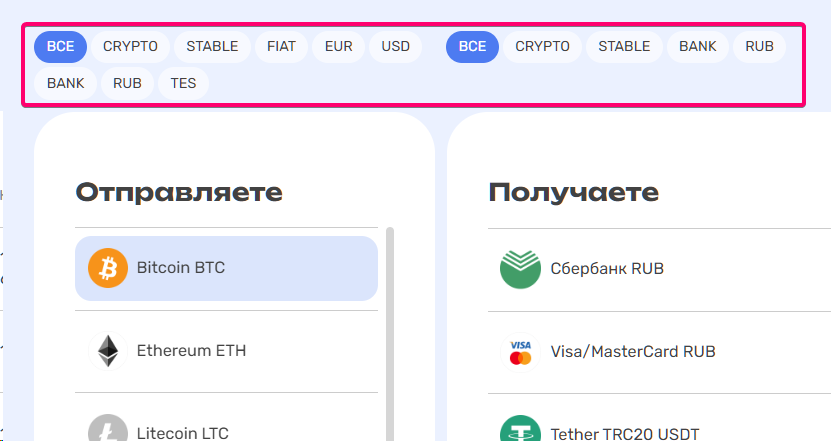This screenshot has height=441, width=831.
Task: Click the Visa/MasterCard card logo icon
Action: coord(520,352)
